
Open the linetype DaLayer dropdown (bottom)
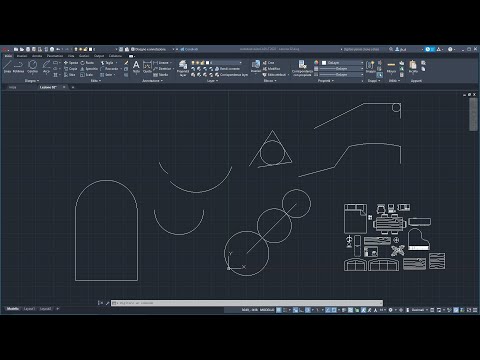(x=341, y=75)
